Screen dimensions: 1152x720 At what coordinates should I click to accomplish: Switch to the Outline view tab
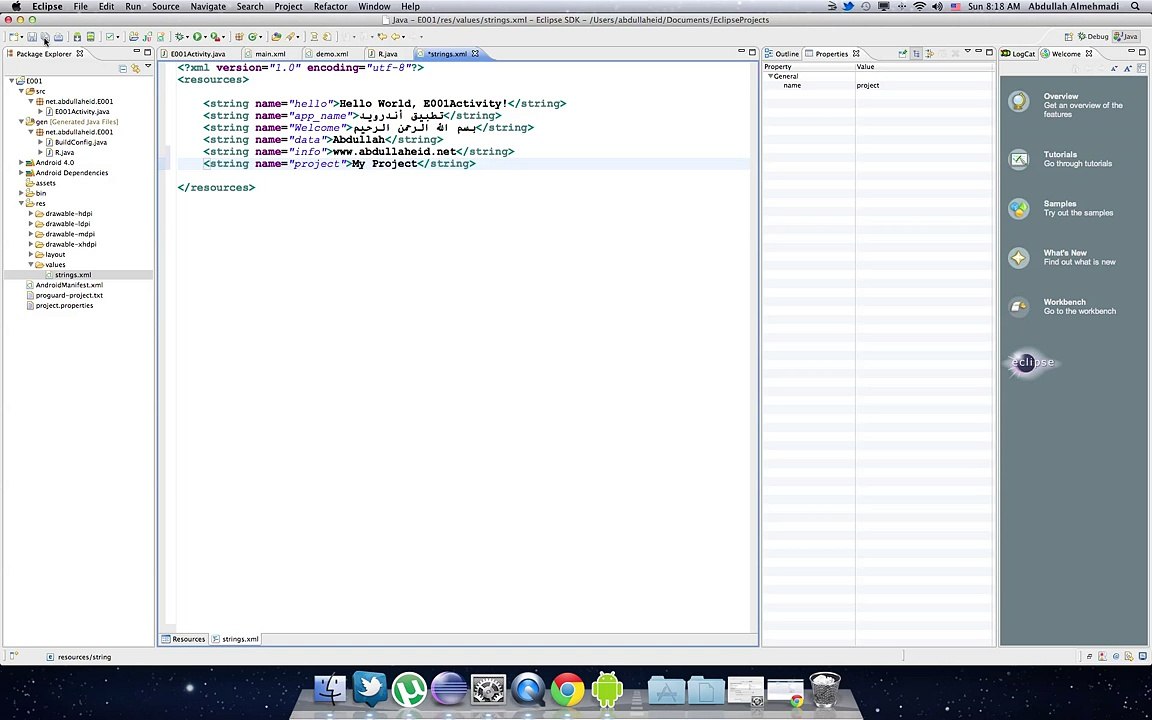pyautogui.click(x=782, y=54)
